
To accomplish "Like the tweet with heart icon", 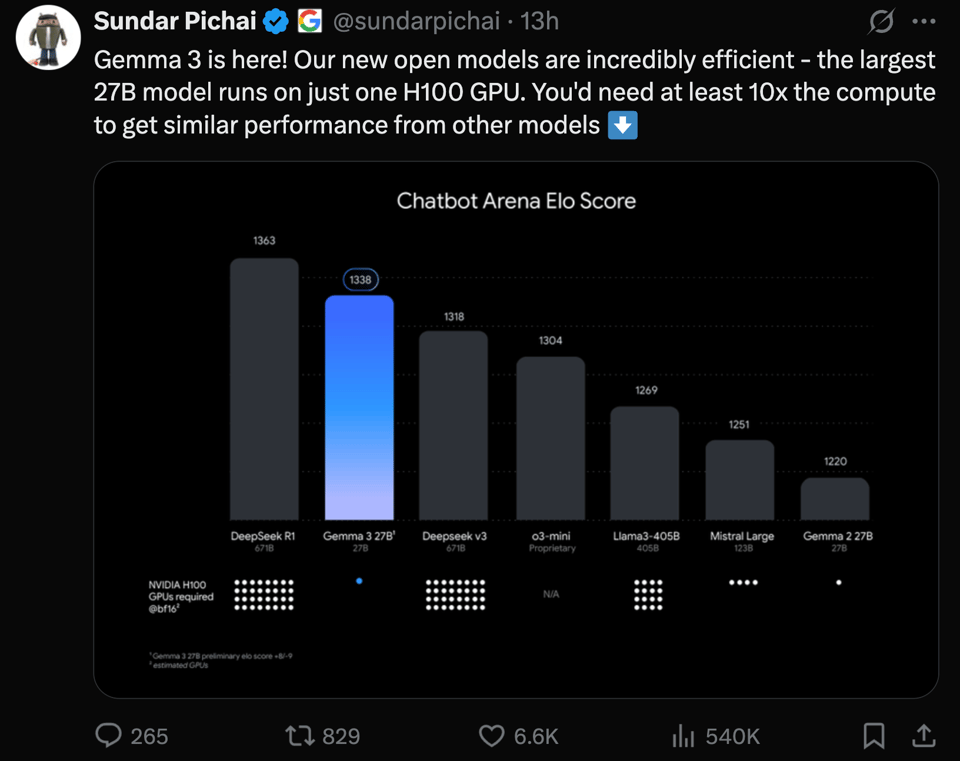I will tap(491, 736).
